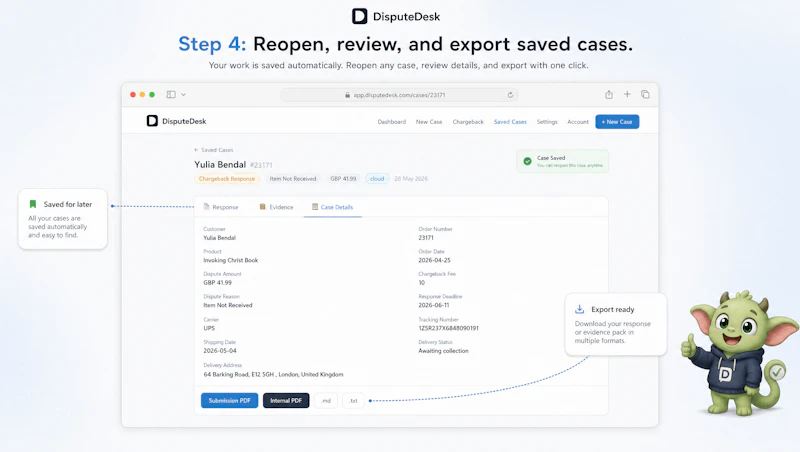
Task: Click the case date 28 May 2026
Action: point(411,179)
